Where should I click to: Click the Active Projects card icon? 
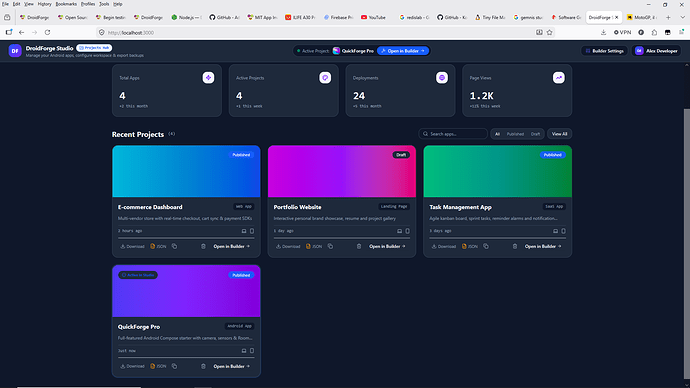coord(325,78)
